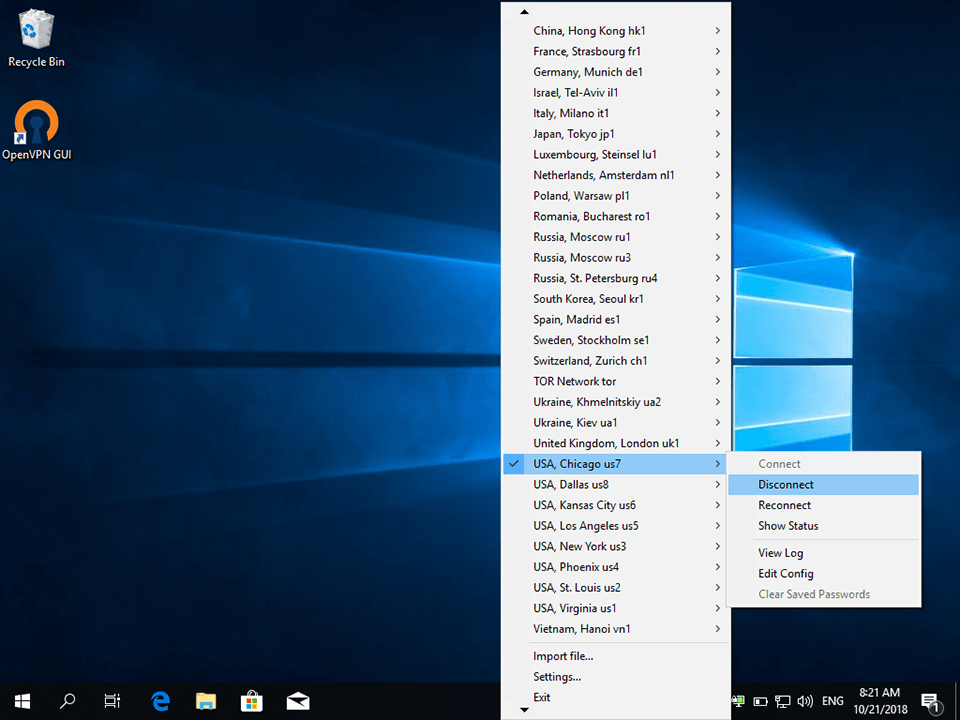Select USA, Phoenix us4 server
960x720 pixels.
click(615, 567)
